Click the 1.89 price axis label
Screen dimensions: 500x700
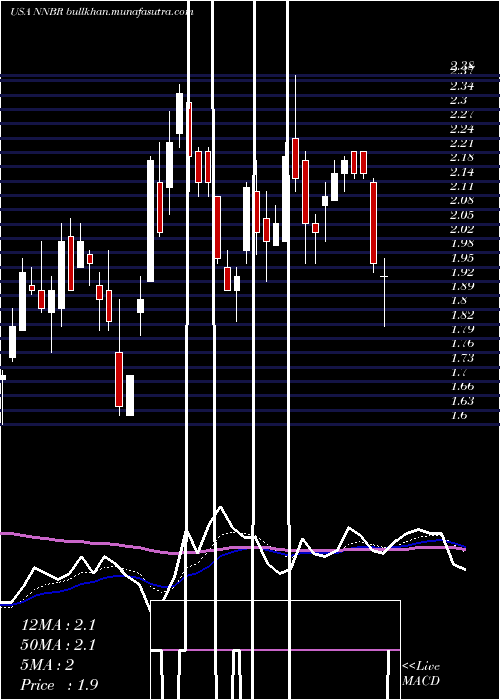pos(462,286)
